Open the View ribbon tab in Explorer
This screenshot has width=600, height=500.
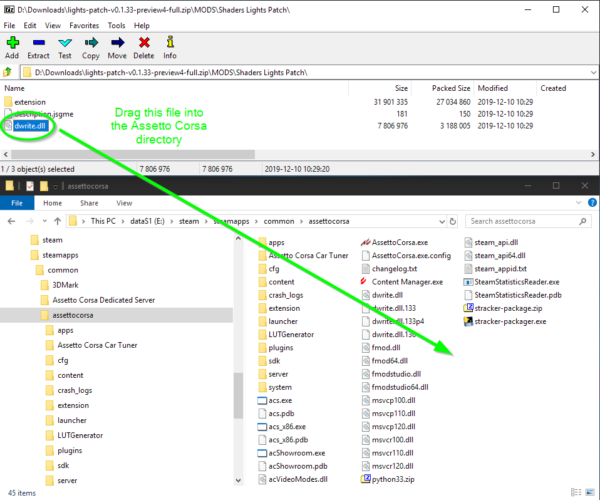point(124,203)
